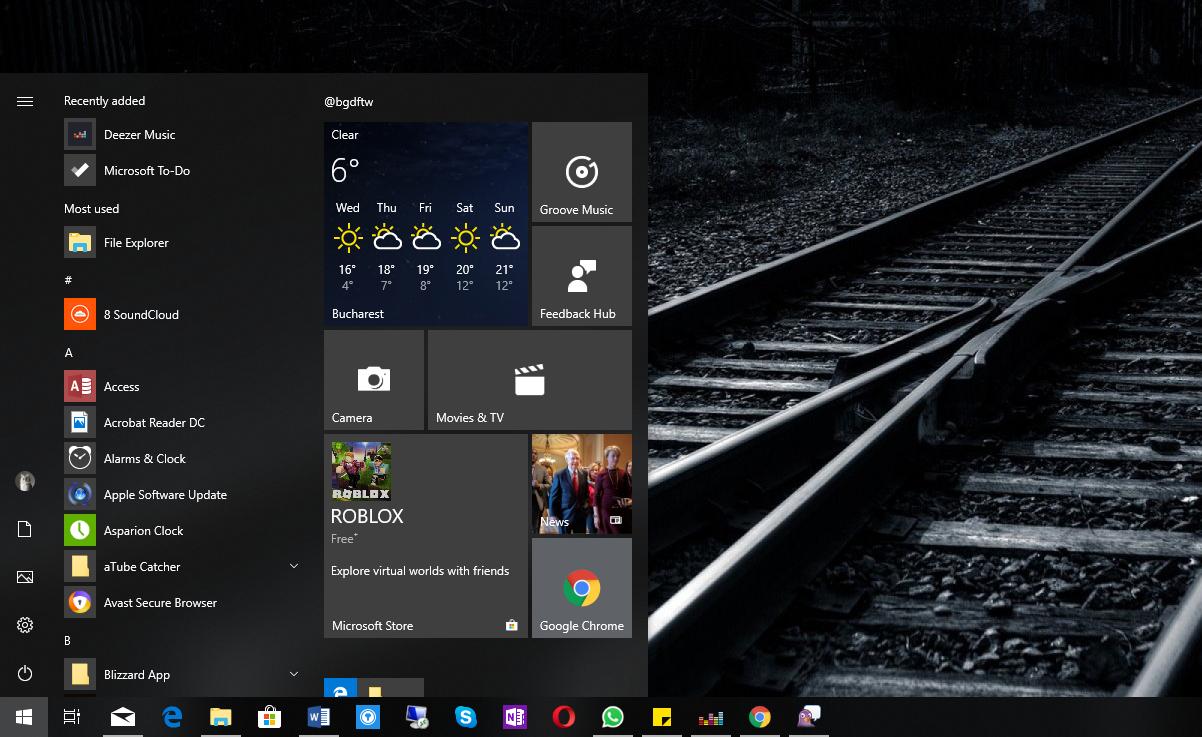Launch Asparion Clock

tap(184, 530)
